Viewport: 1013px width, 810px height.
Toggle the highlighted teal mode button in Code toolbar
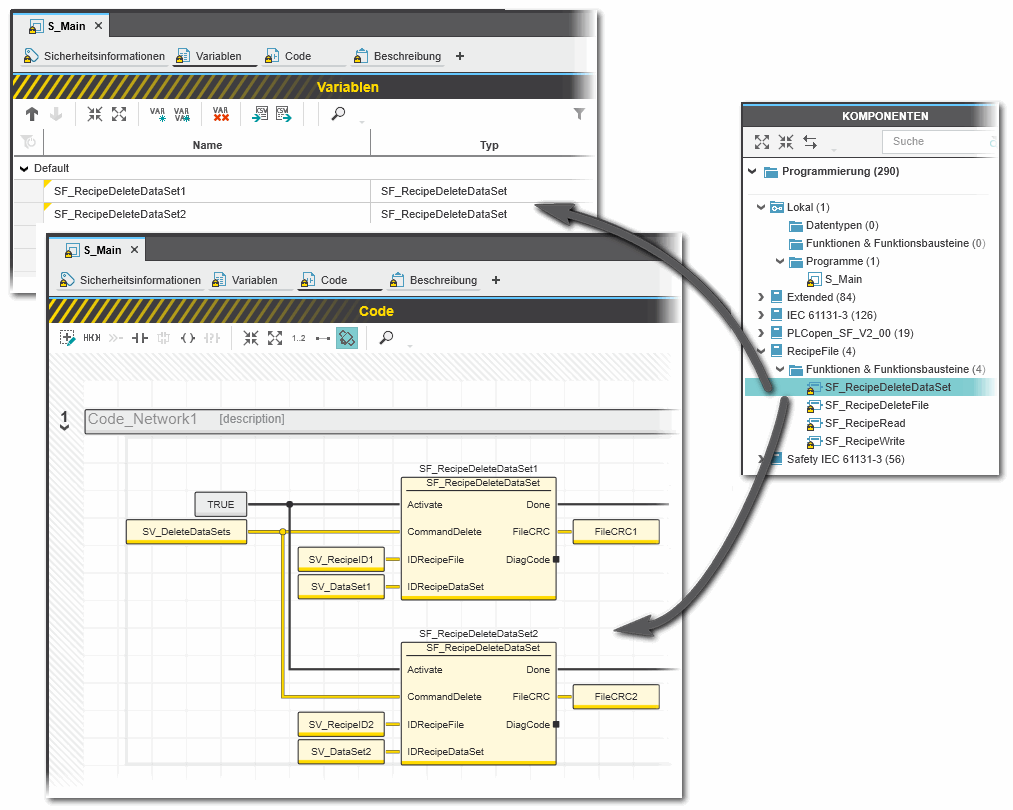(346, 338)
